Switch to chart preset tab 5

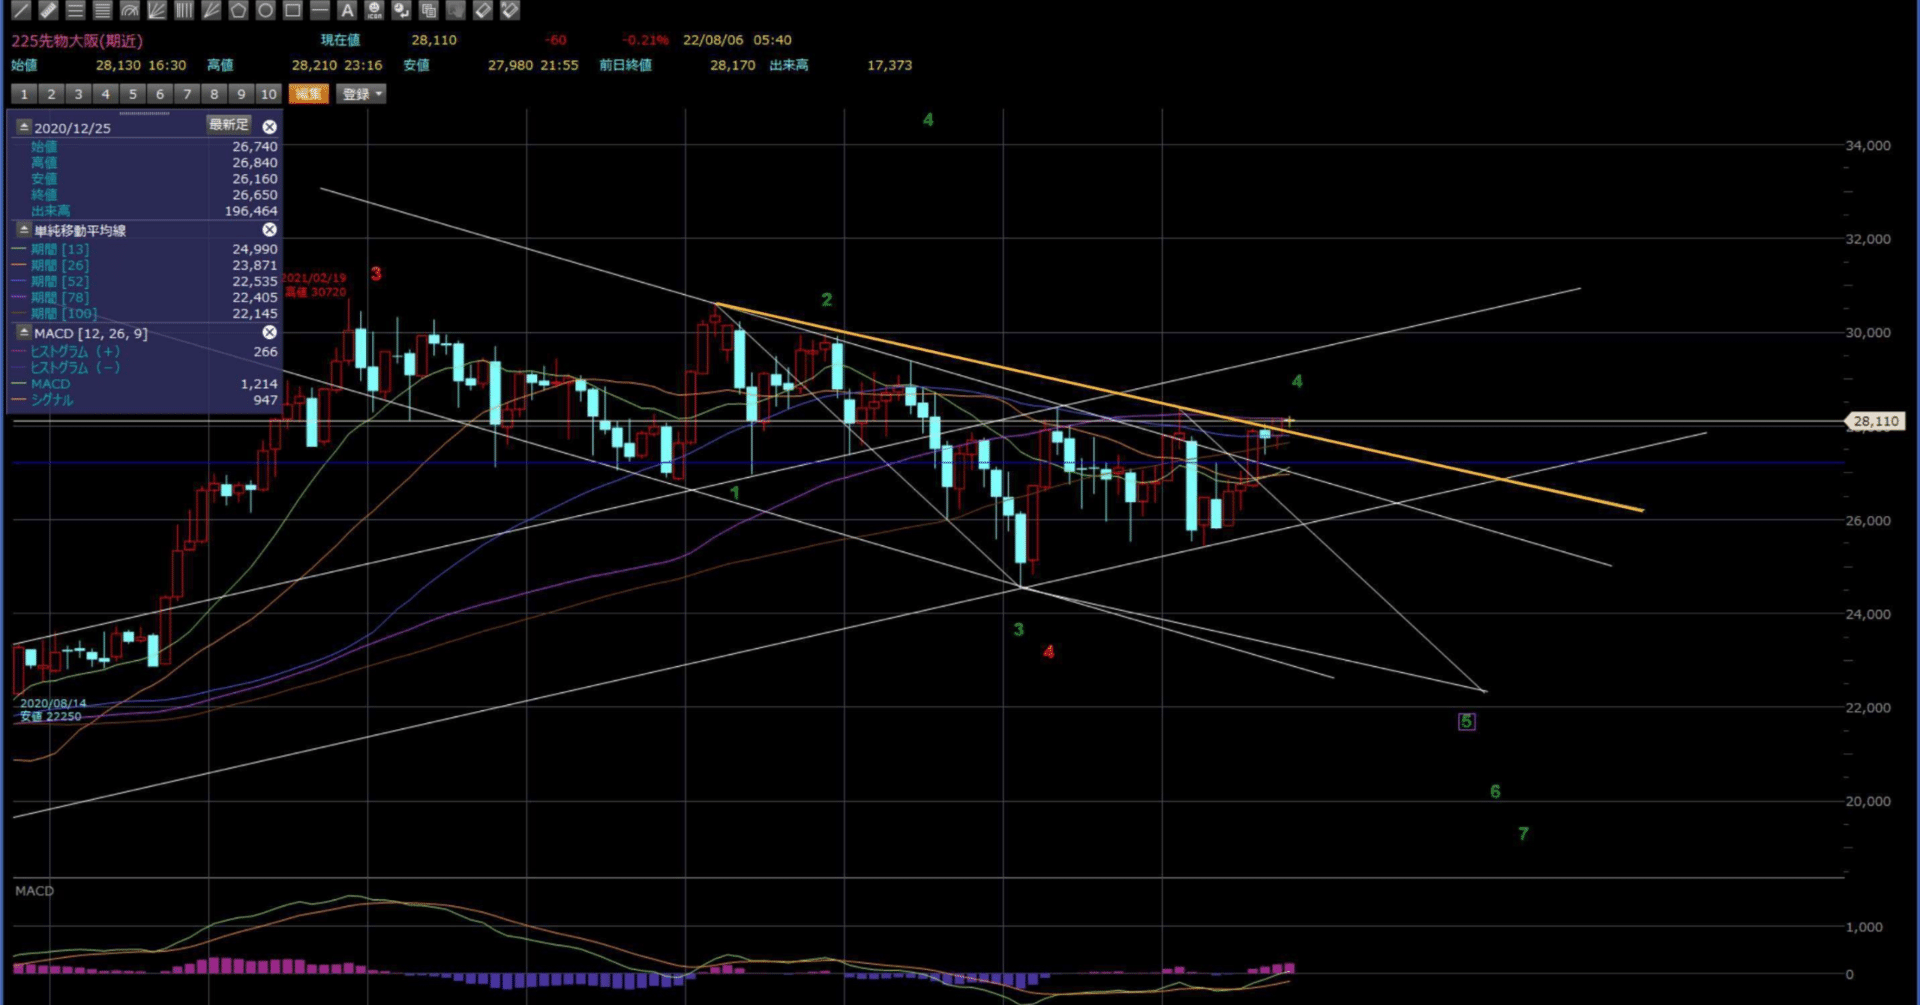pyautogui.click(x=132, y=94)
